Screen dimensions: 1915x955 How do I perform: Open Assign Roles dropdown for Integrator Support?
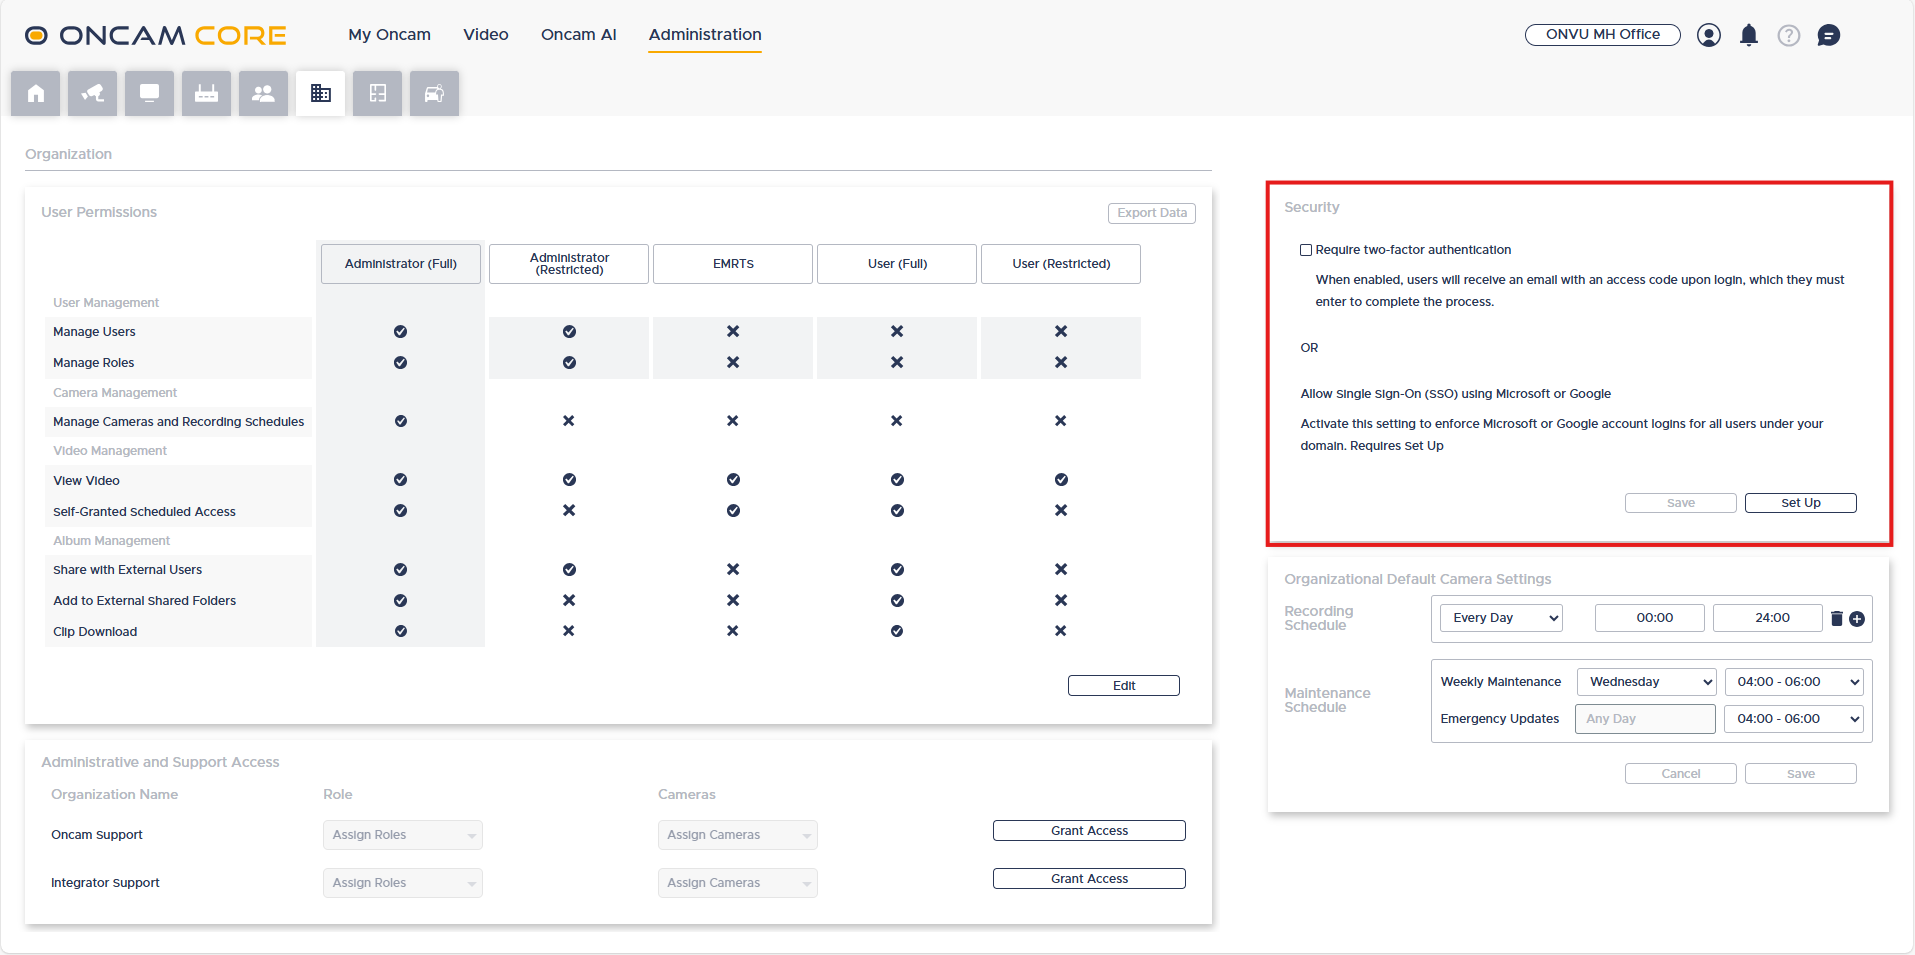point(403,883)
